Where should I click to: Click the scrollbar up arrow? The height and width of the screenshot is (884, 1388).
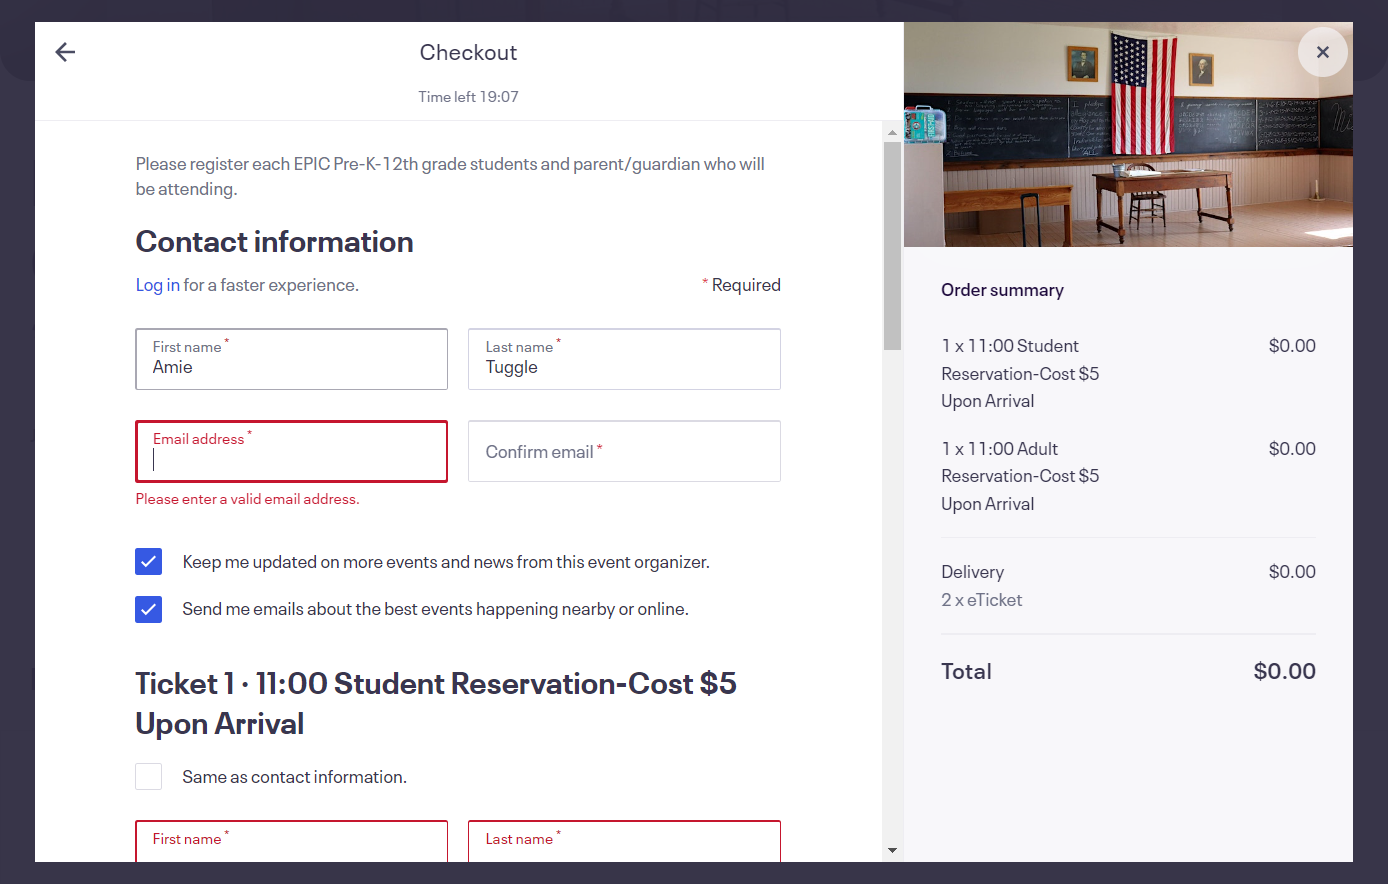892,132
